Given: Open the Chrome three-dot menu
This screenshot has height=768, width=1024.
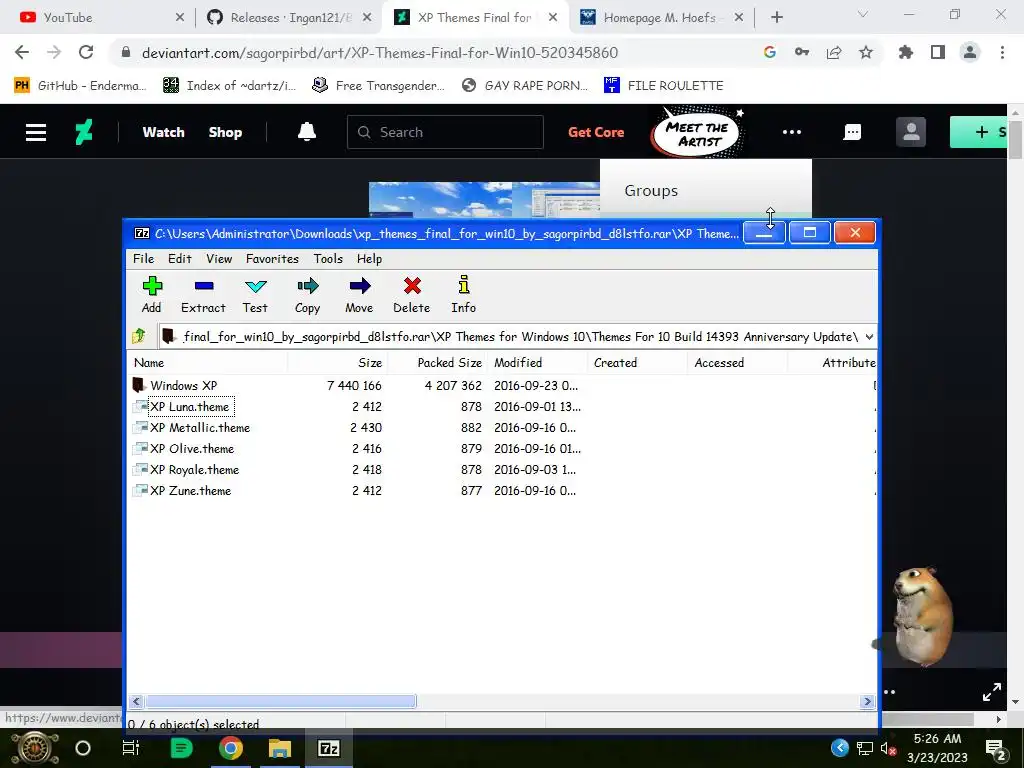Looking at the screenshot, I should point(1002,52).
